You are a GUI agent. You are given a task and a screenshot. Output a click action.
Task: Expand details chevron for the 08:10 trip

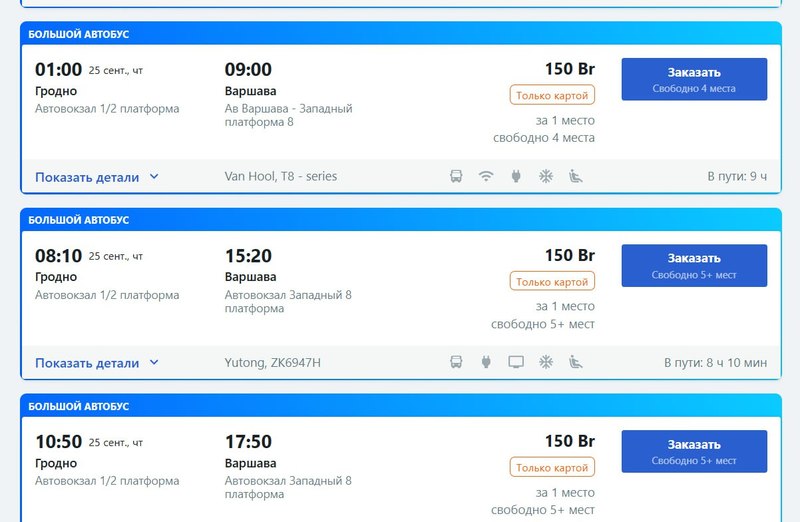point(154,363)
